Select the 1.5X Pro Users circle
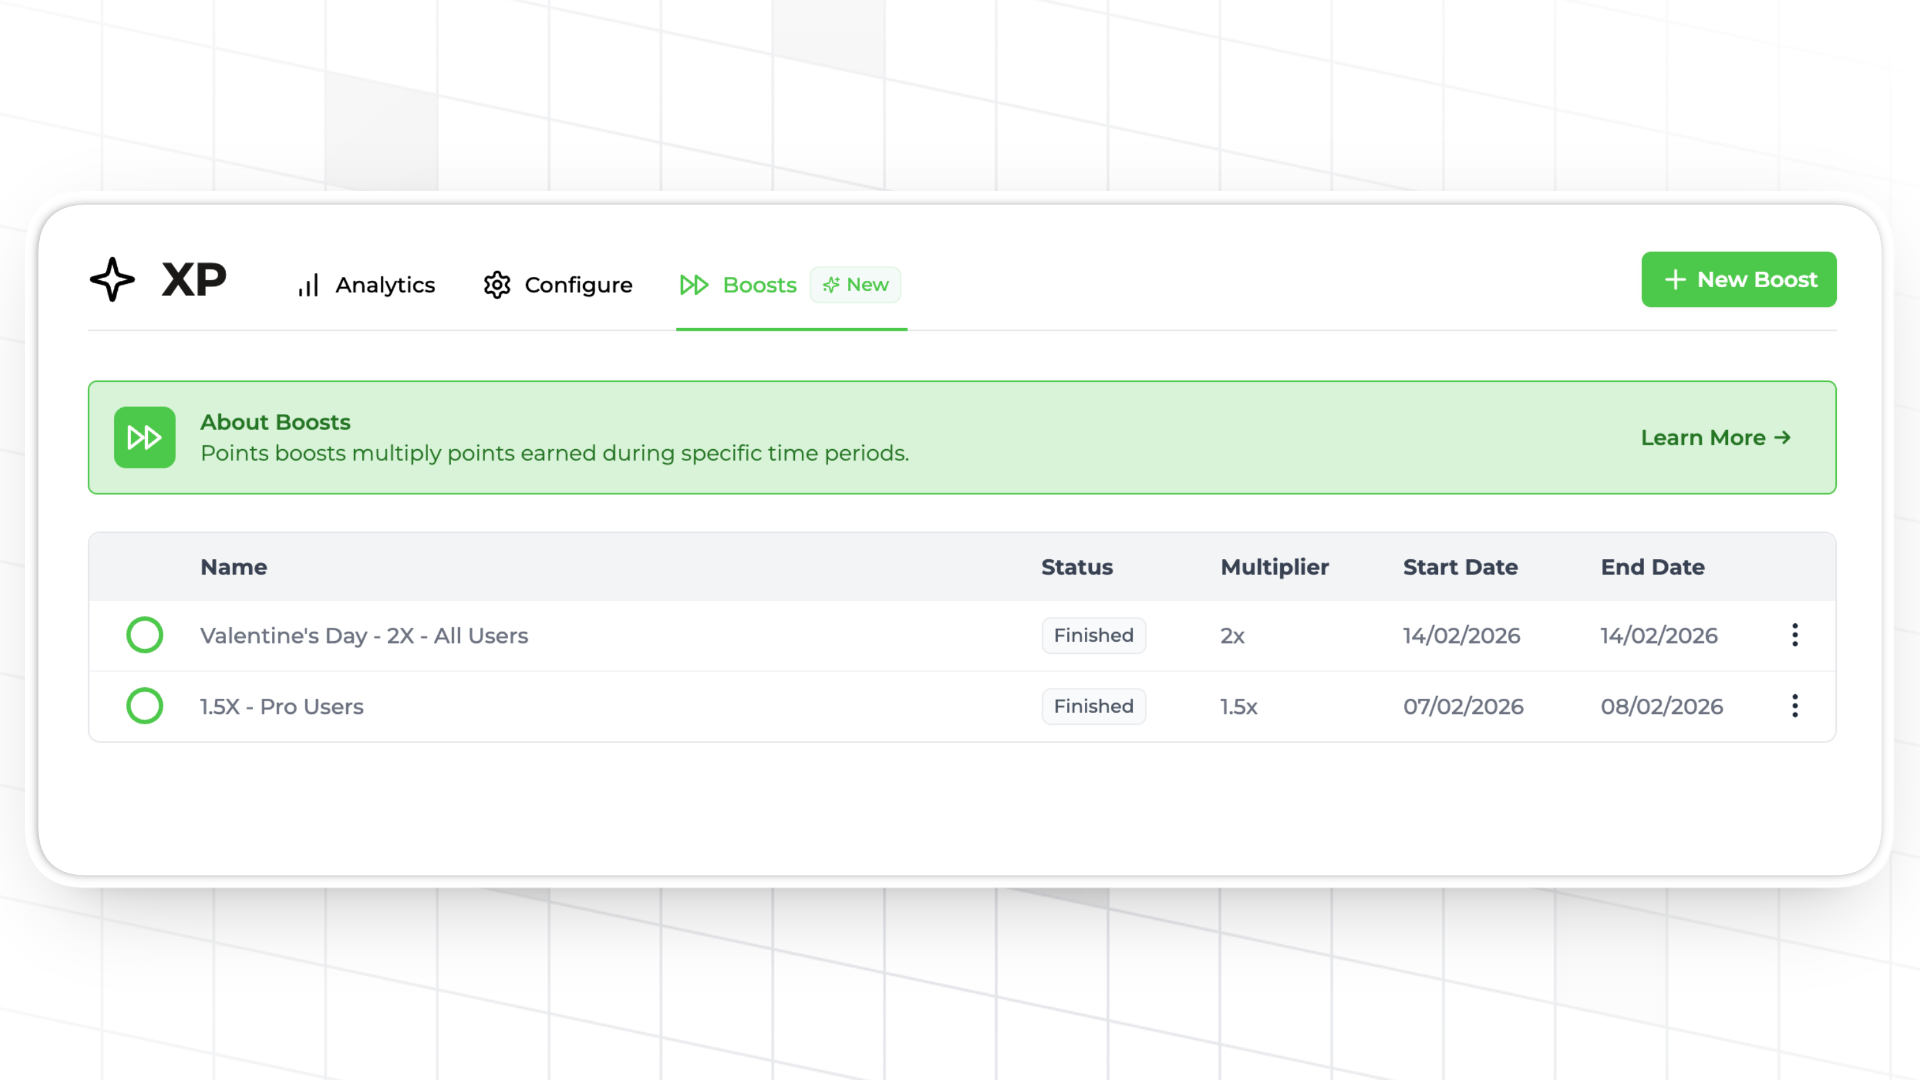The height and width of the screenshot is (1080, 1920). pyautogui.click(x=145, y=706)
